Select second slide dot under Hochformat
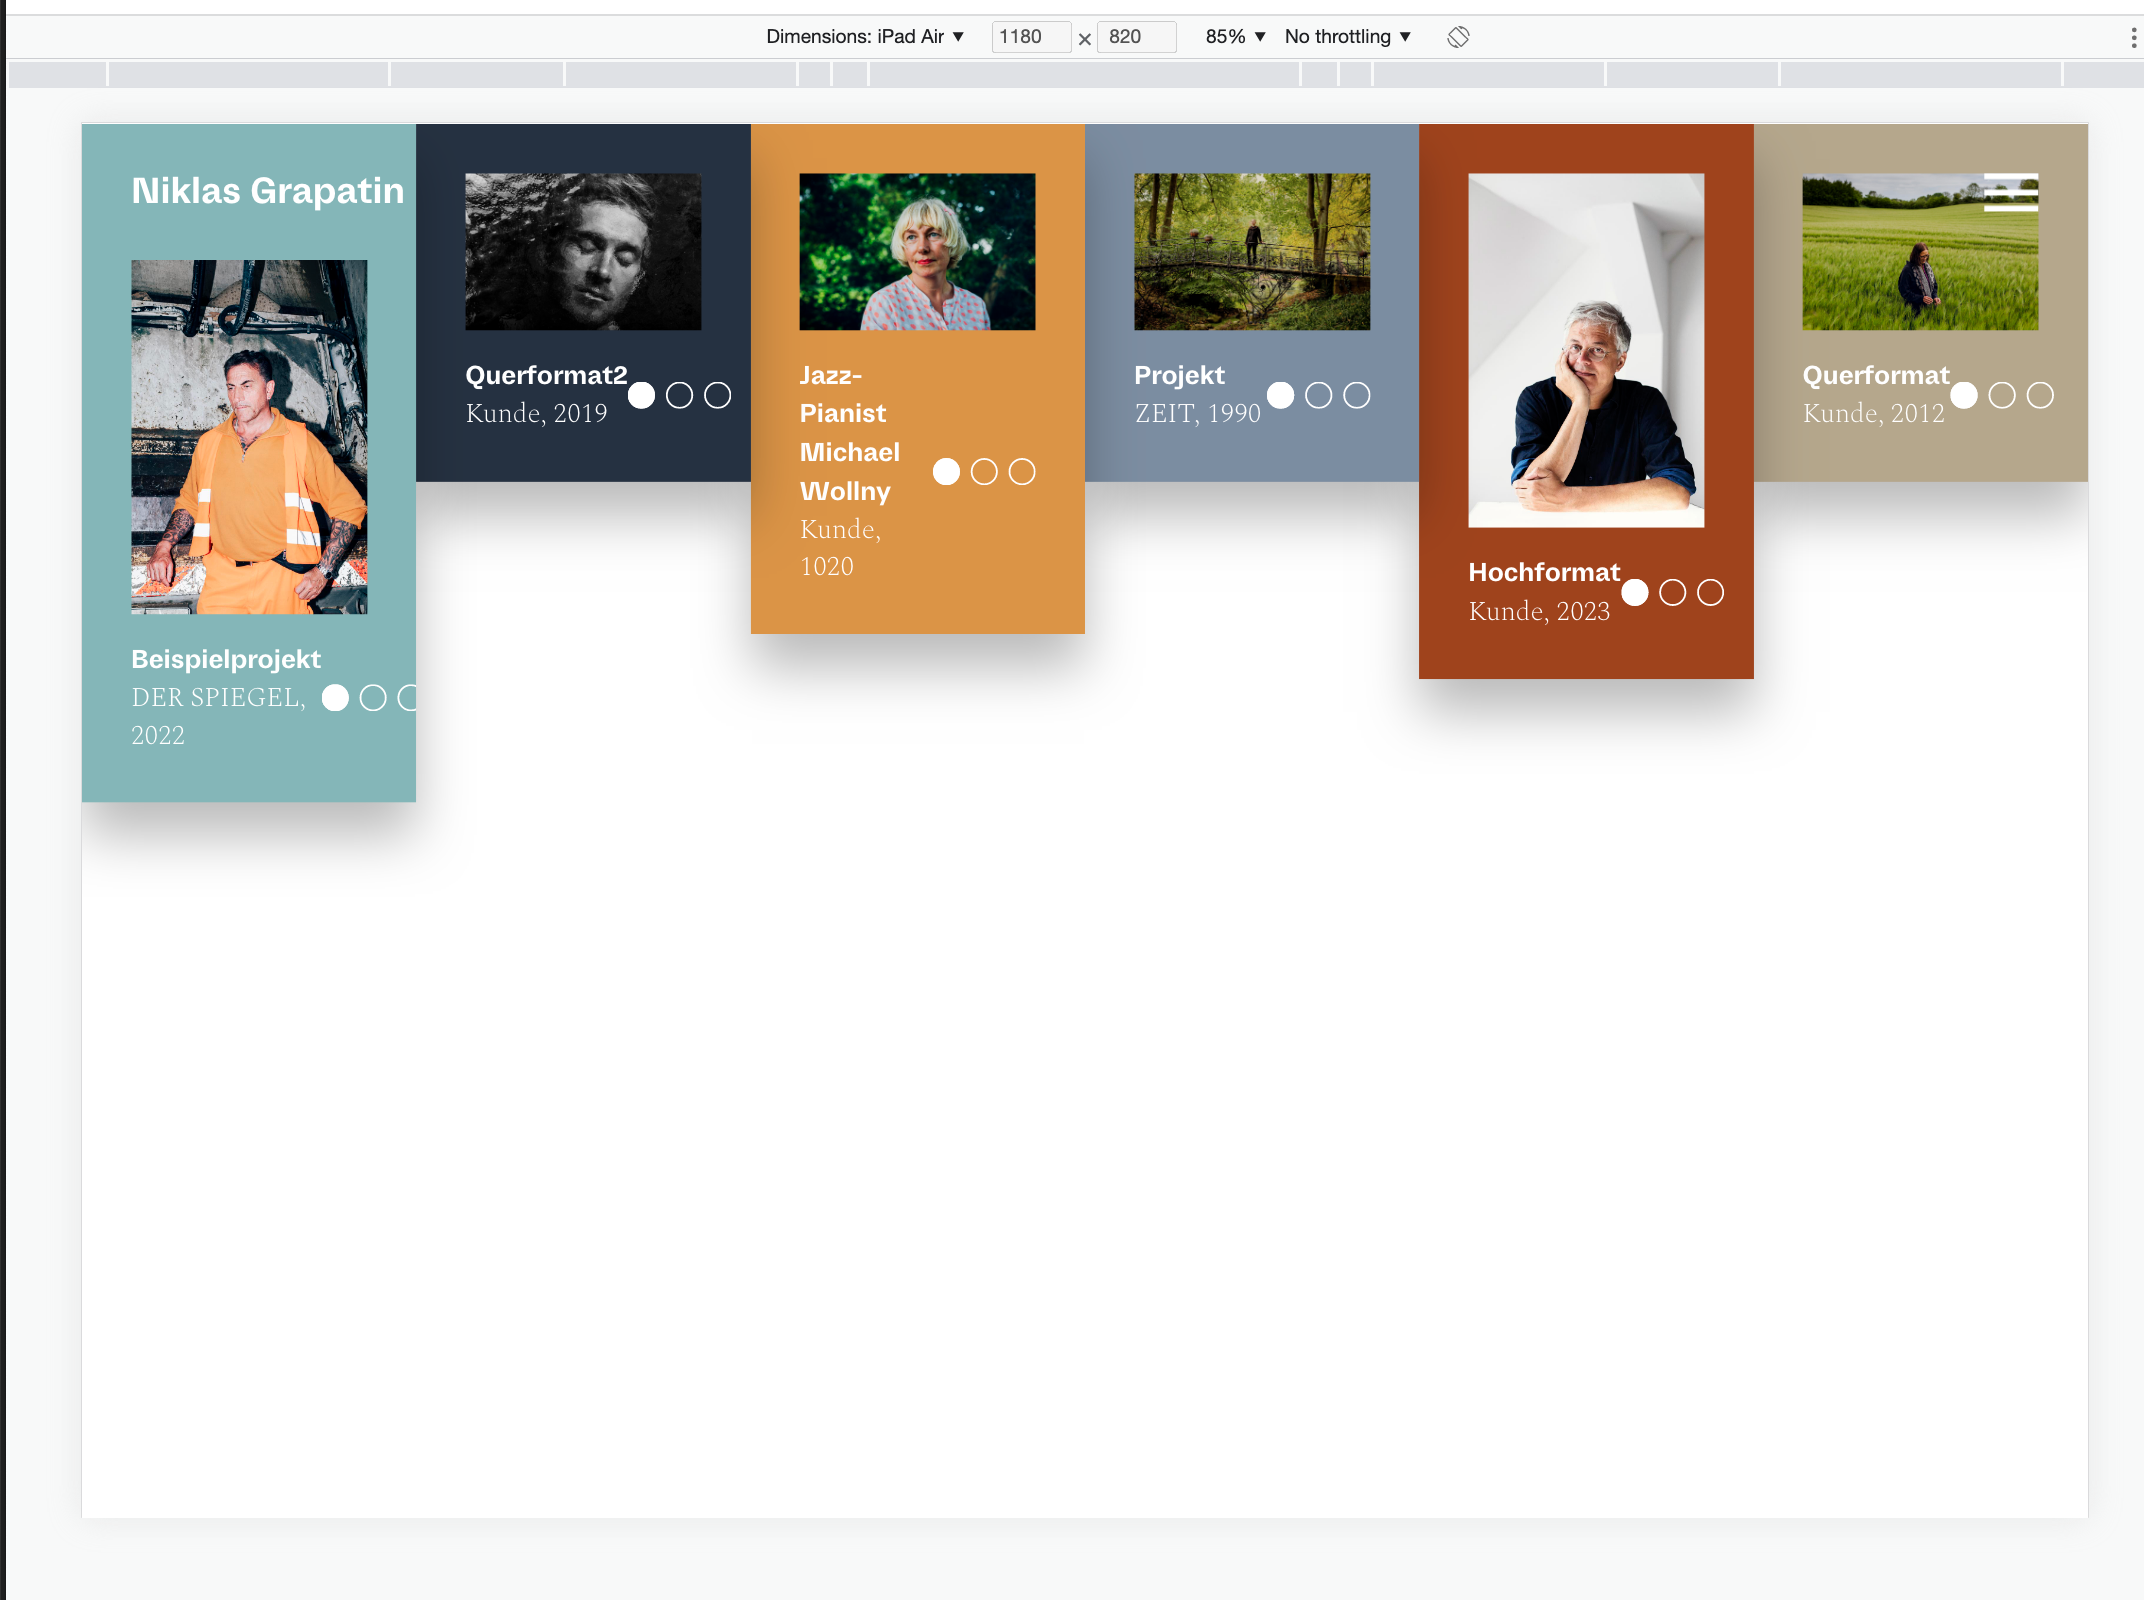Viewport: 2144px width, 1600px height. click(x=1672, y=593)
